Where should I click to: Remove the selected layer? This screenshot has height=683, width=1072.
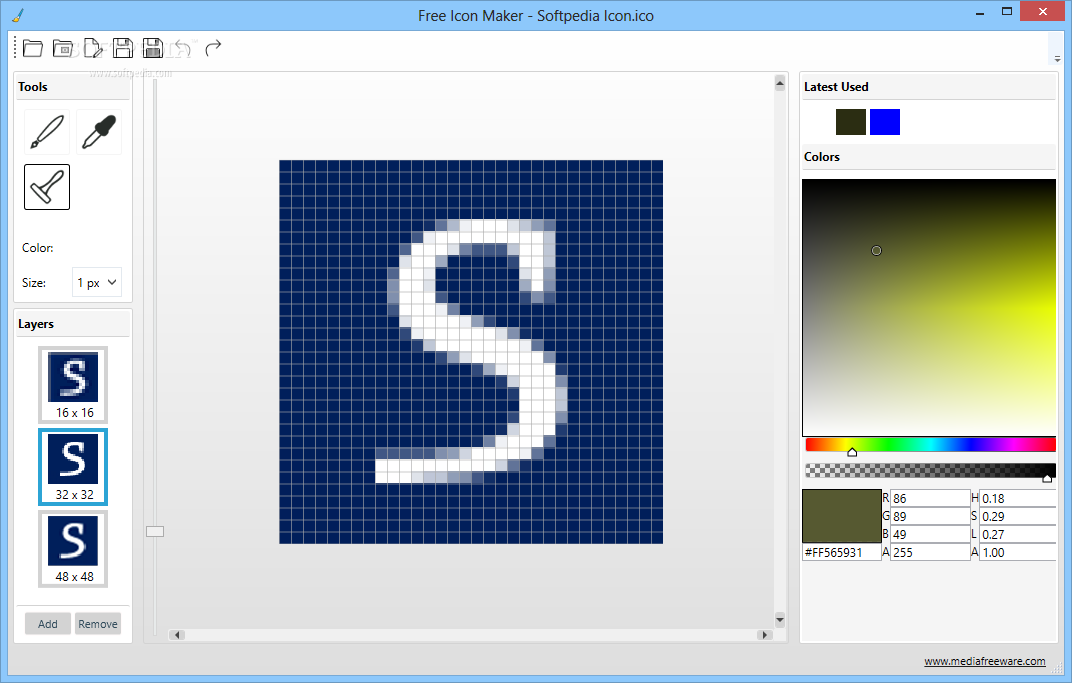[97, 623]
